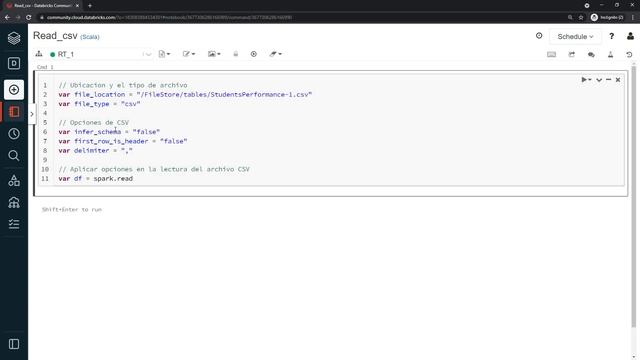Go back in browser history
The image size is (640, 360).
pos(7,18)
